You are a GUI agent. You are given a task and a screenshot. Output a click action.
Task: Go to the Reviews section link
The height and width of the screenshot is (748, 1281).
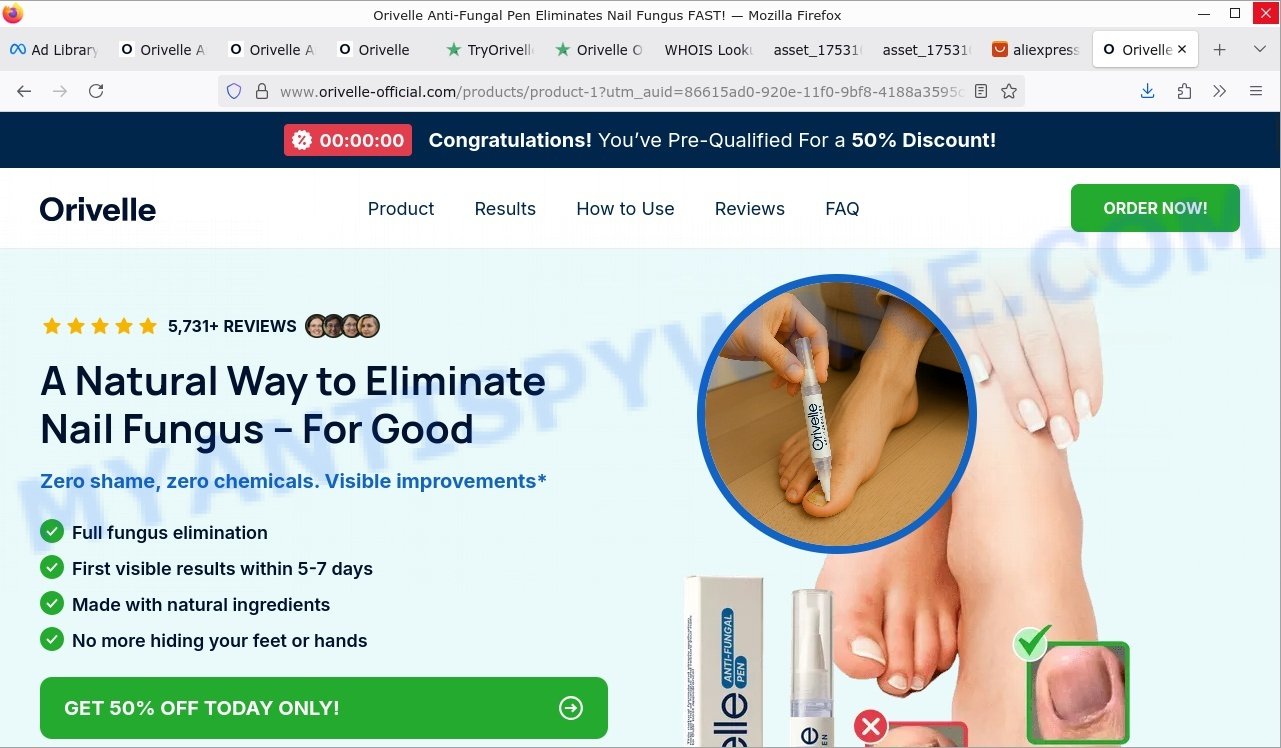coord(750,209)
